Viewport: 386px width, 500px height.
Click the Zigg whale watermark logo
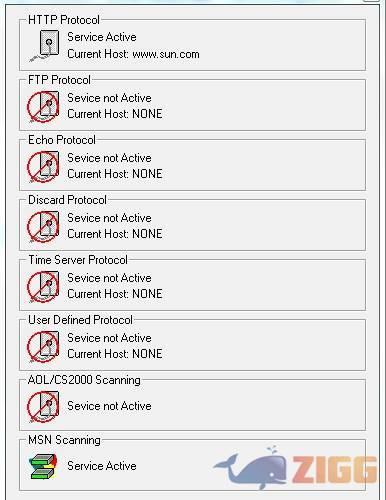pos(297,468)
